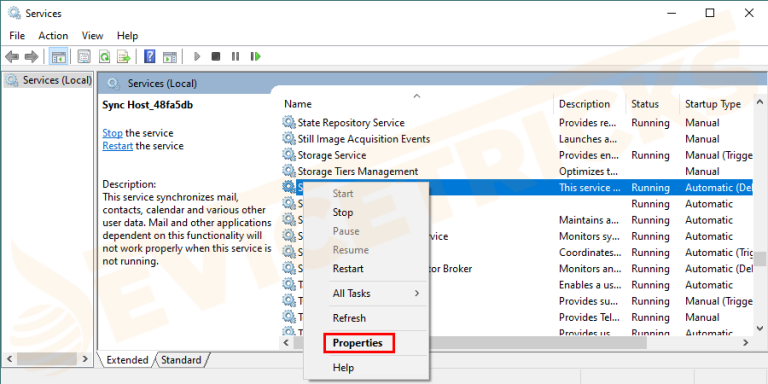
Task: Click the Pause Service toolbar icon
Action: click(x=236, y=57)
